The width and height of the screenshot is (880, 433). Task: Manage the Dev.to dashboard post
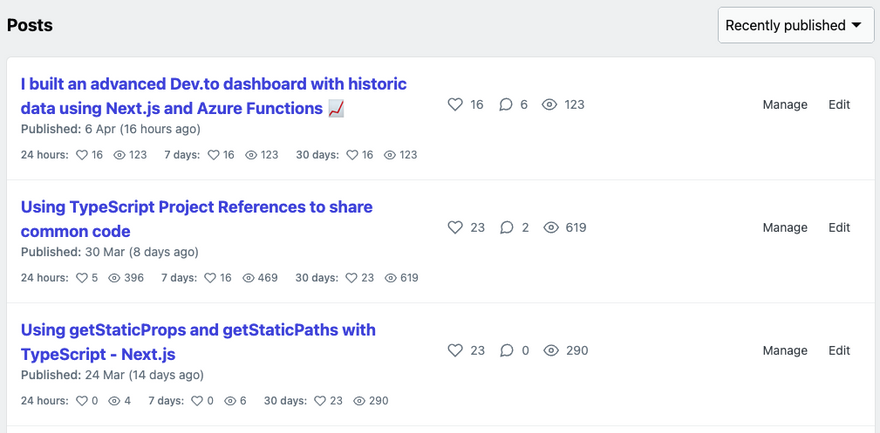(785, 104)
